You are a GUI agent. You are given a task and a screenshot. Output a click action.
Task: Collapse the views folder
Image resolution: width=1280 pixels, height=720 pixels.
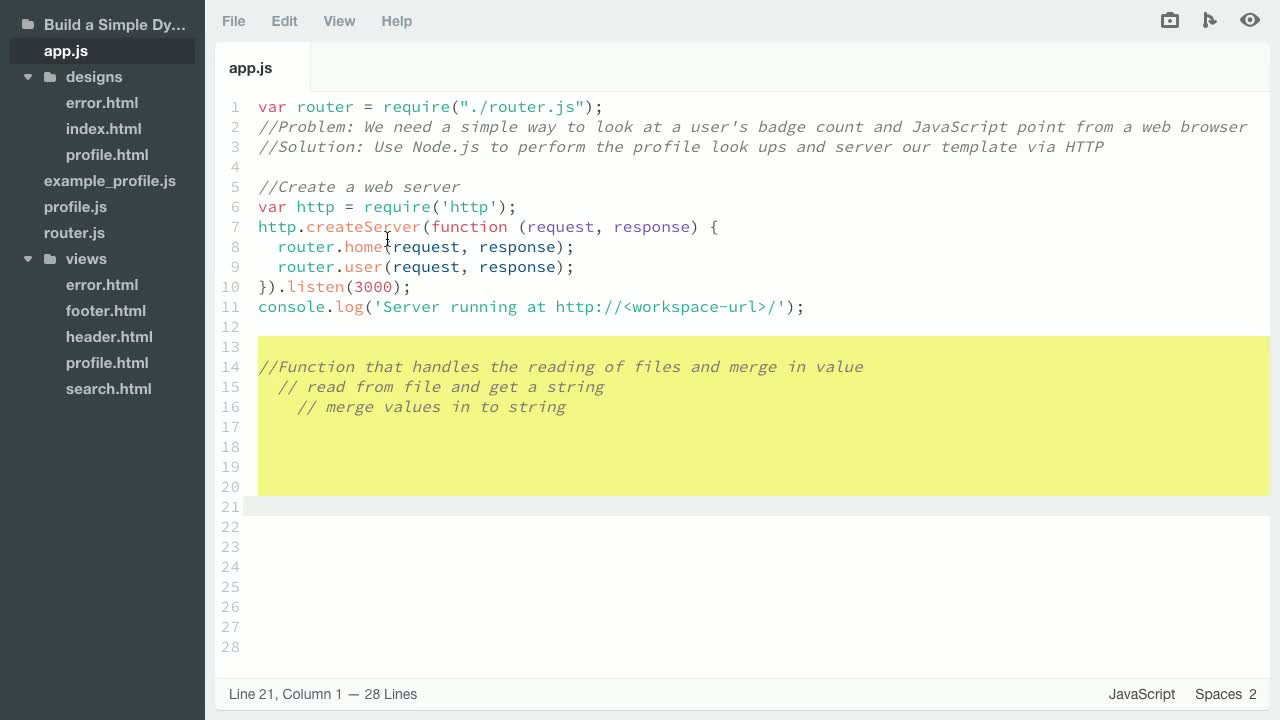[27, 259]
